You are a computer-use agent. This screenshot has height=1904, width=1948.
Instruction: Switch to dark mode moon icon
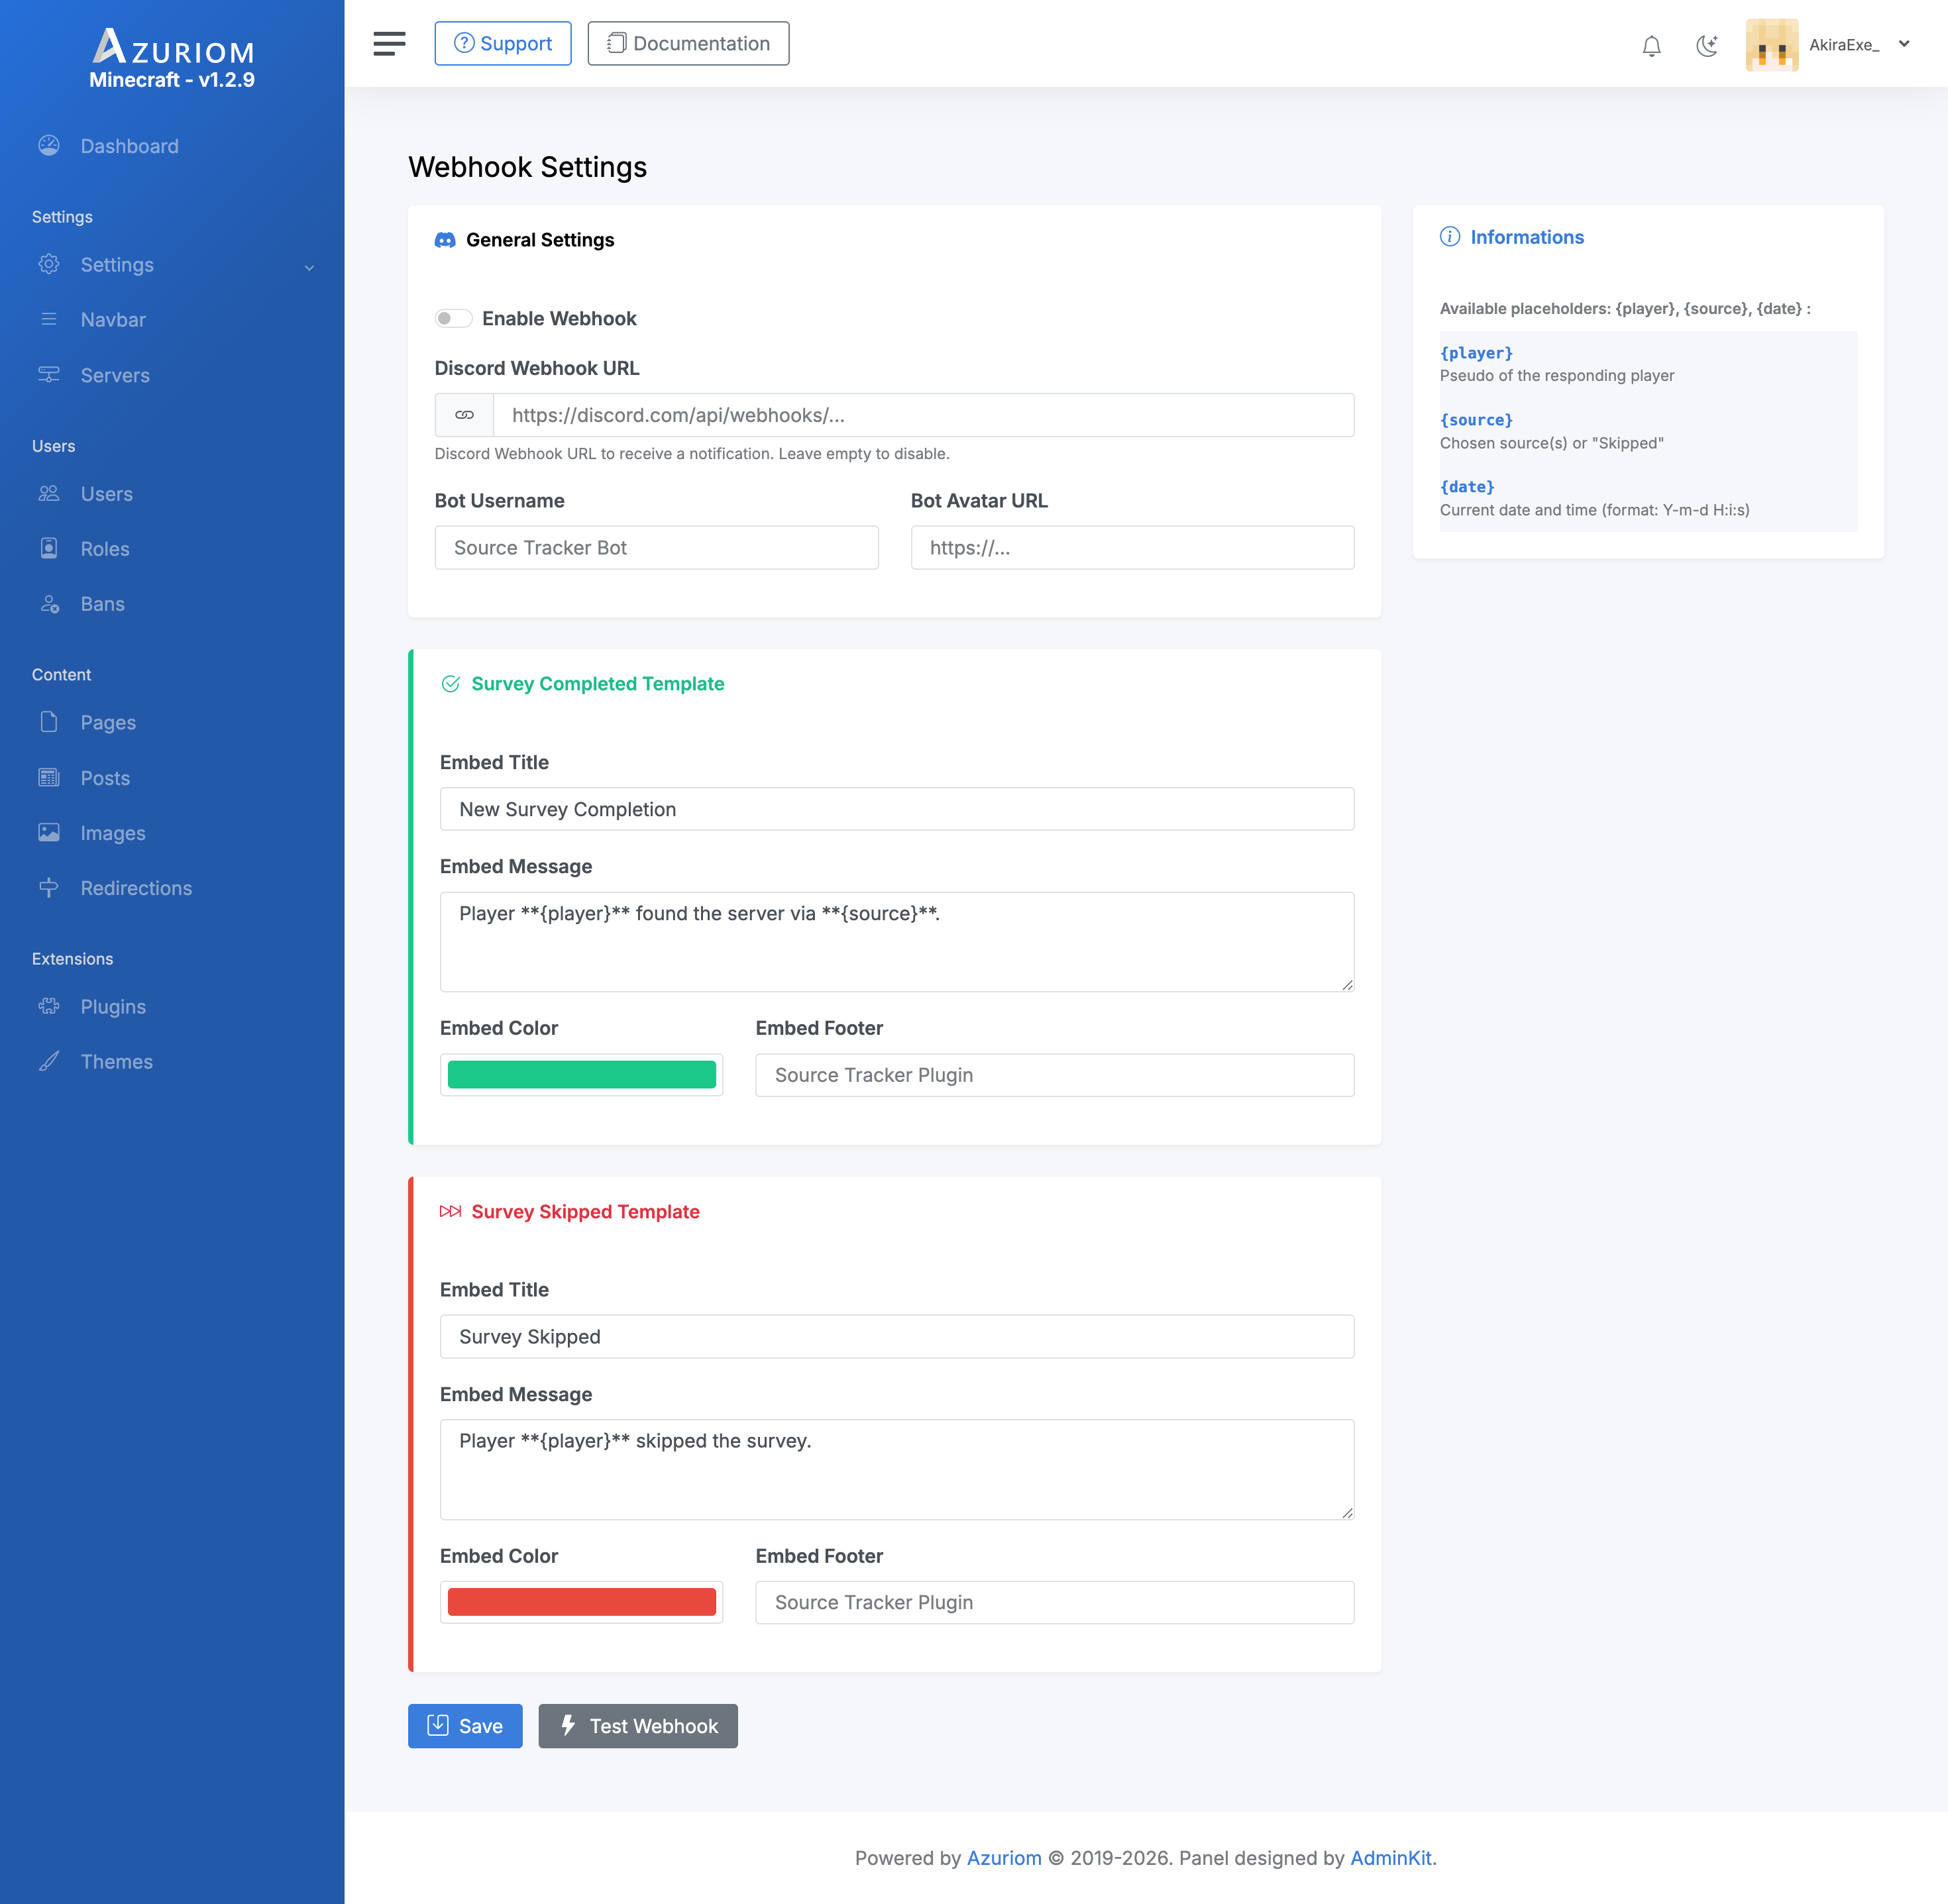pos(1707,46)
